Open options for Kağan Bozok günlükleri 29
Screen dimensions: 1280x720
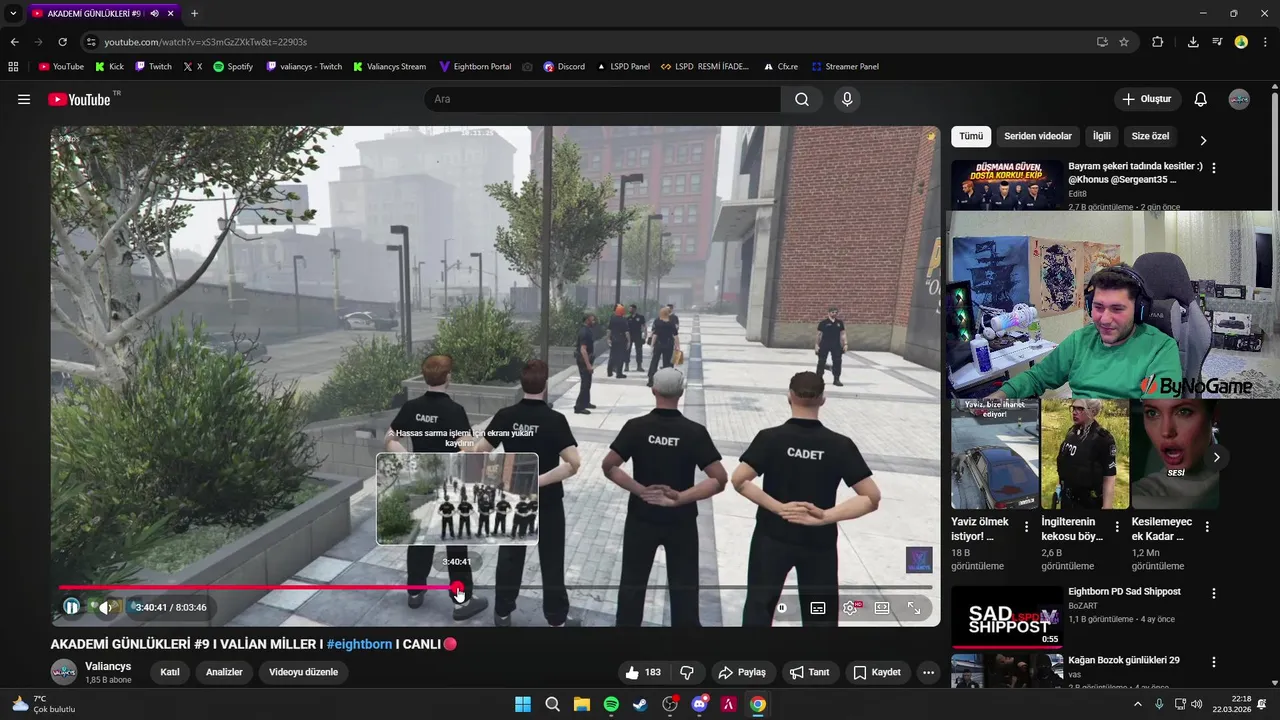click(1214, 662)
